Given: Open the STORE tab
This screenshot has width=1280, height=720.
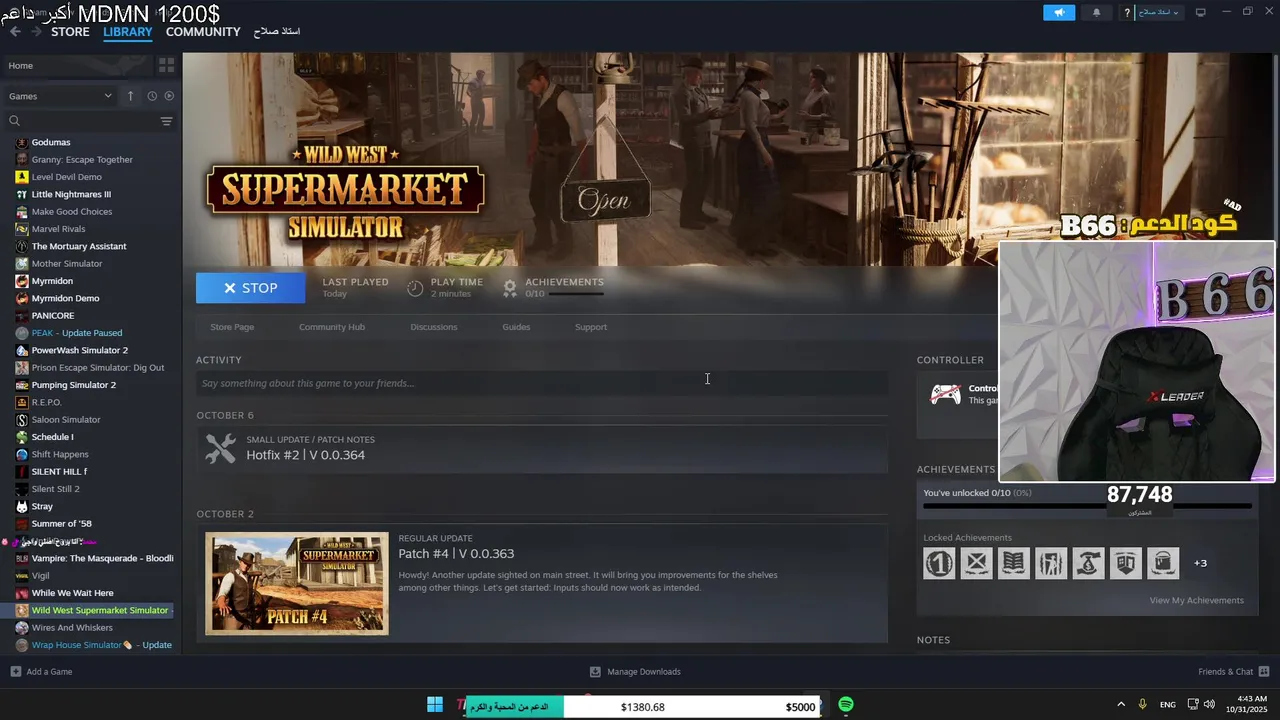Looking at the screenshot, I should pyautogui.click(x=70, y=32).
